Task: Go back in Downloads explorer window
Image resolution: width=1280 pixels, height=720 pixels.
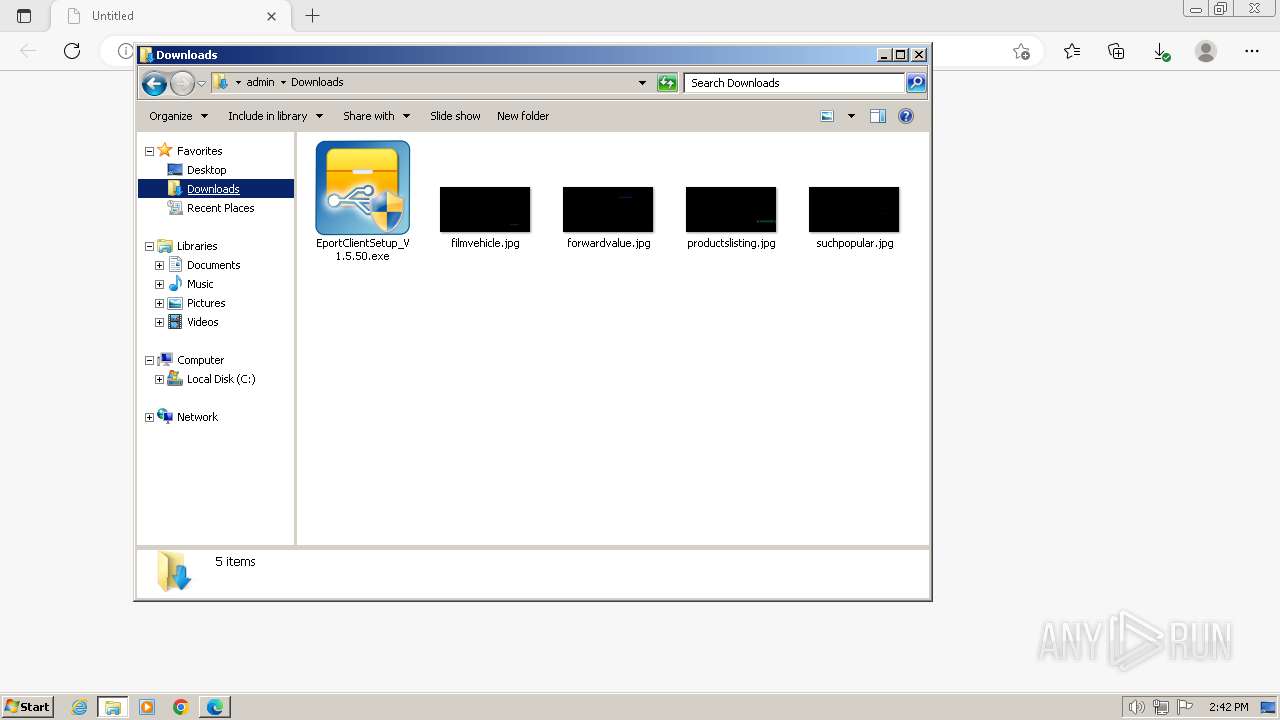Action: coord(154,84)
